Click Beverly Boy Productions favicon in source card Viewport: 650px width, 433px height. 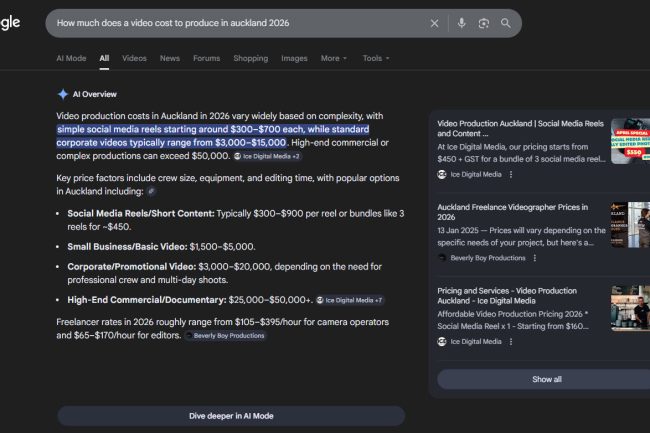[442, 258]
